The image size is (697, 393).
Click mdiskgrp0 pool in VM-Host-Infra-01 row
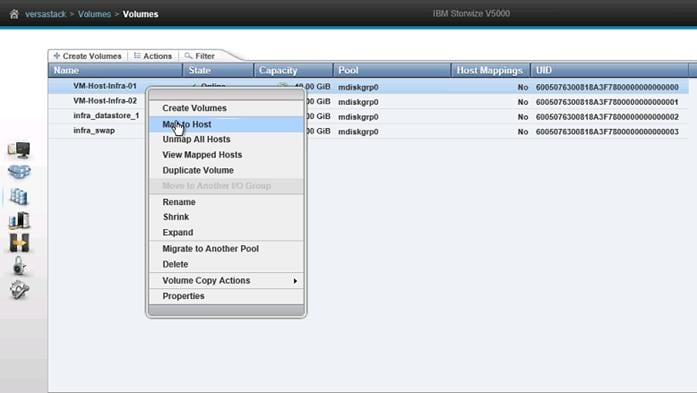pyautogui.click(x=358, y=87)
